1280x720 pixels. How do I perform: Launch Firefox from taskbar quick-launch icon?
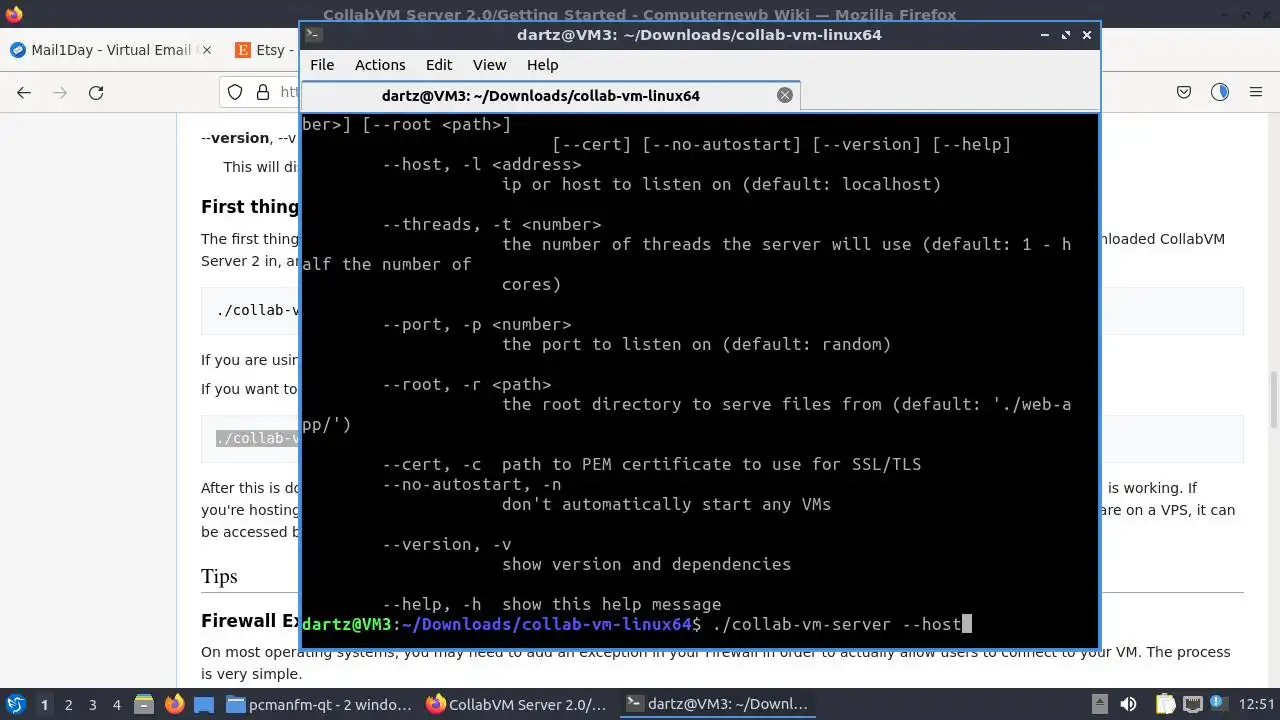pos(174,704)
